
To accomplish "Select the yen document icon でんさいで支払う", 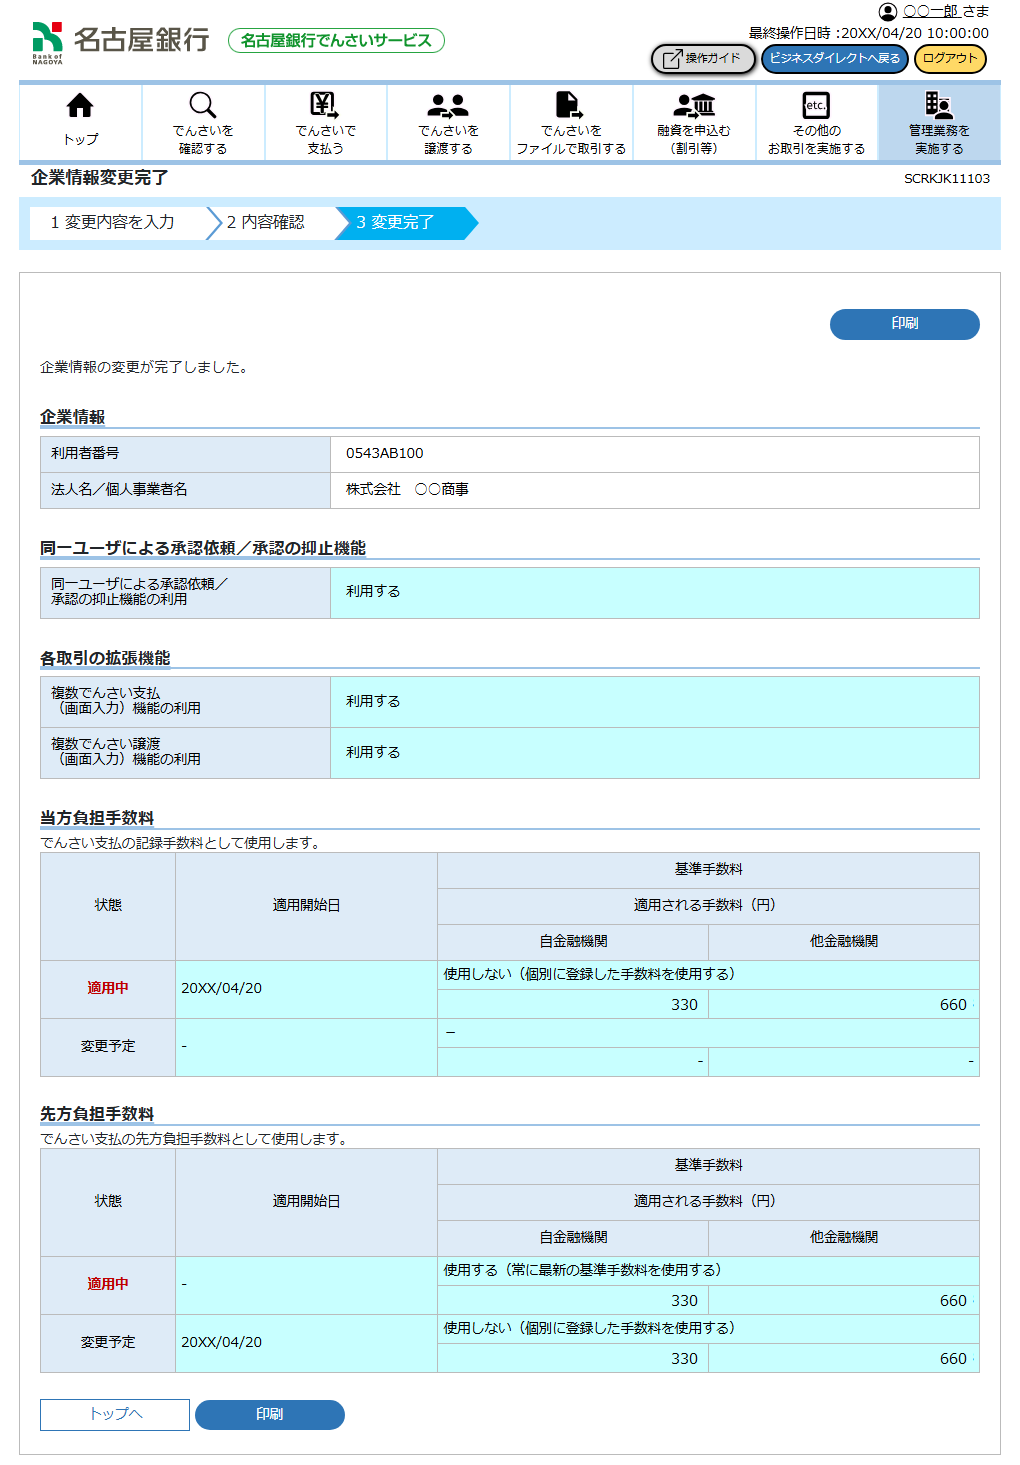I will coord(325,106).
